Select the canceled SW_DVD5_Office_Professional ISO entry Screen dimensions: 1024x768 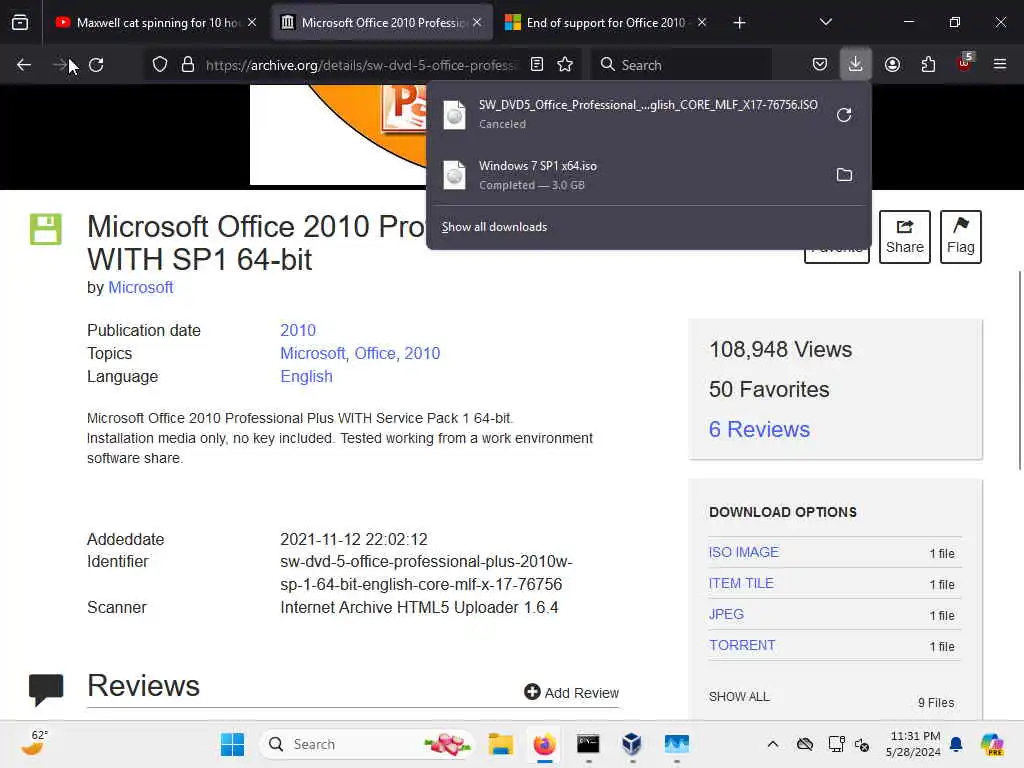(x=630, y=114)
